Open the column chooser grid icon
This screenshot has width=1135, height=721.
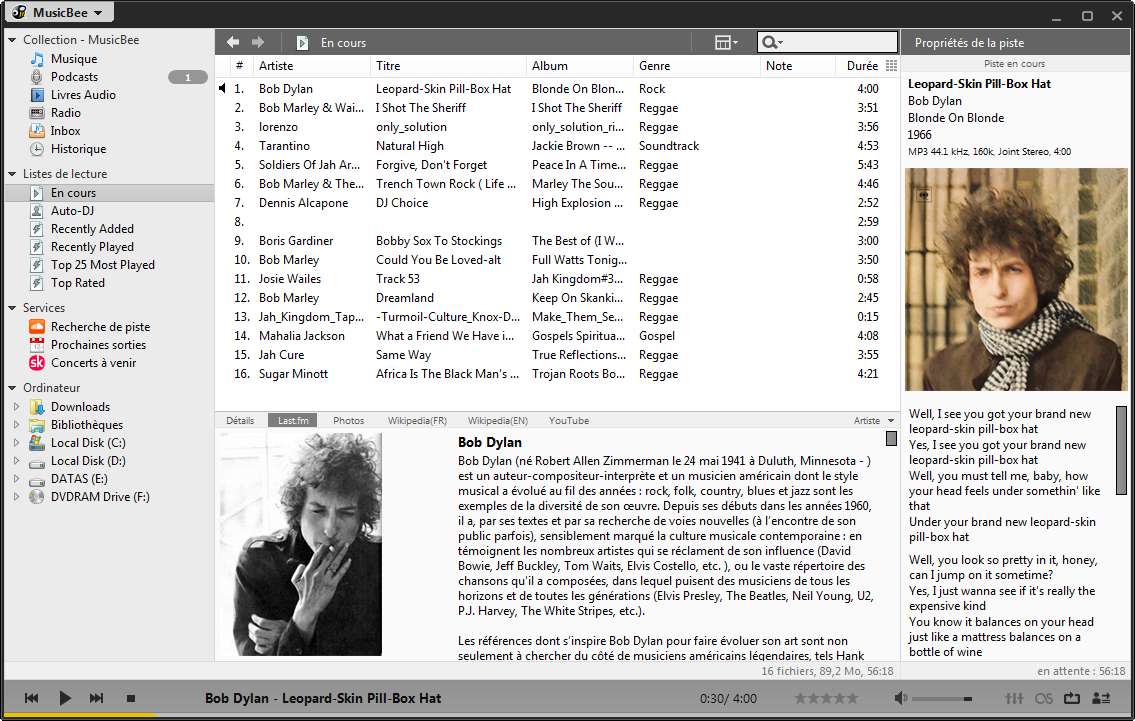point(891,66)
